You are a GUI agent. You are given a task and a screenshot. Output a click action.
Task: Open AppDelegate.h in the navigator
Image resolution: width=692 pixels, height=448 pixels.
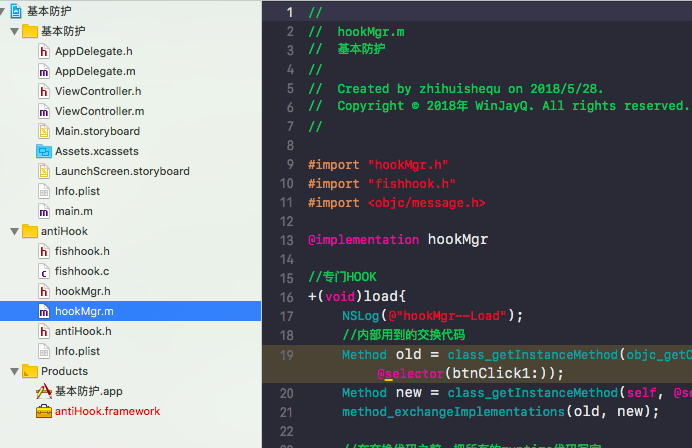(94, 52)
